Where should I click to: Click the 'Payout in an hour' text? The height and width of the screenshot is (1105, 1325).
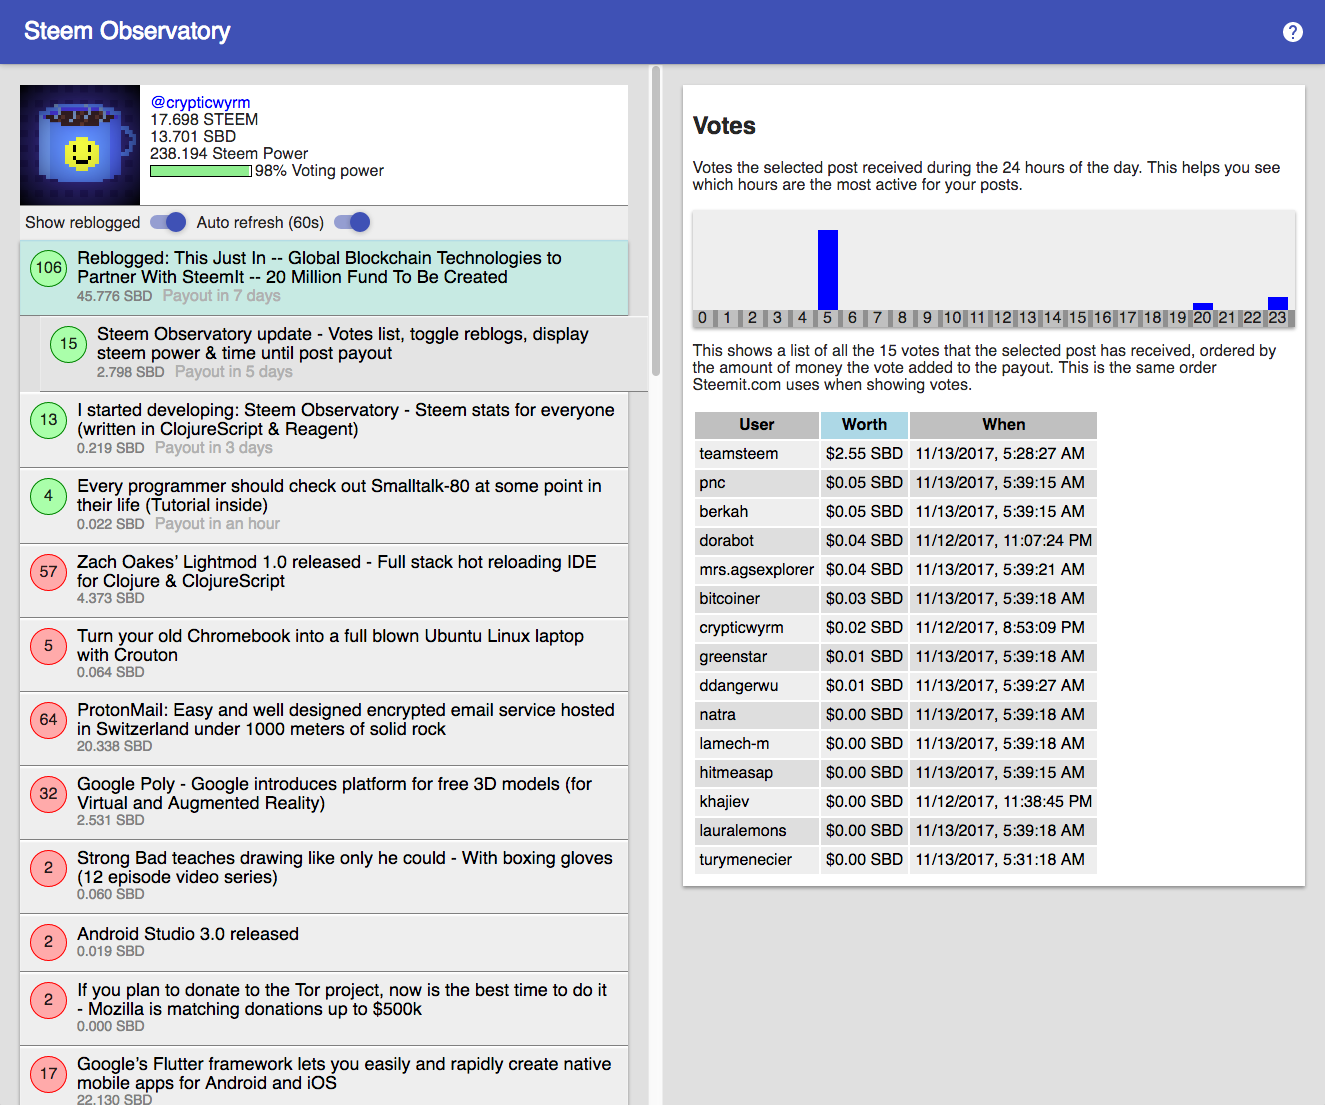click(217, 524)
